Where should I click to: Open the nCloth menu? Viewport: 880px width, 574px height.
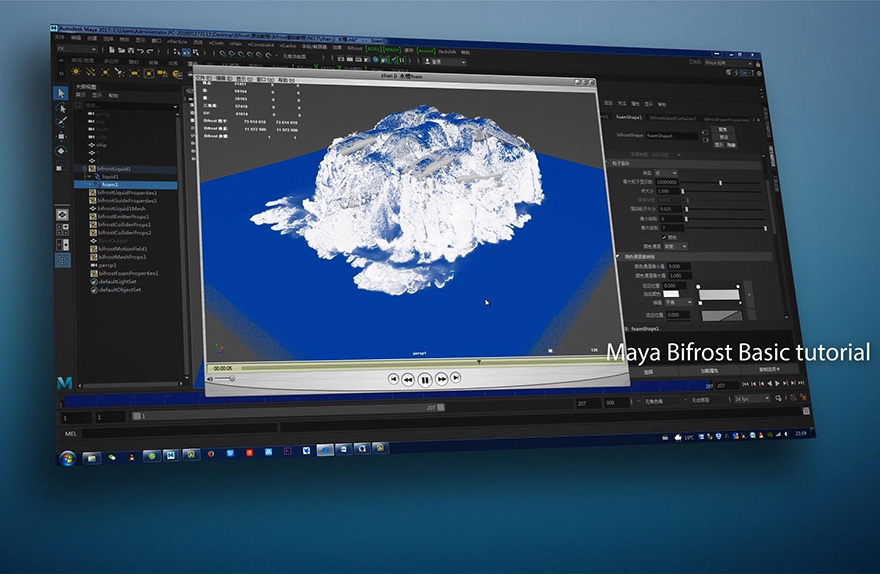pos(216,43)
